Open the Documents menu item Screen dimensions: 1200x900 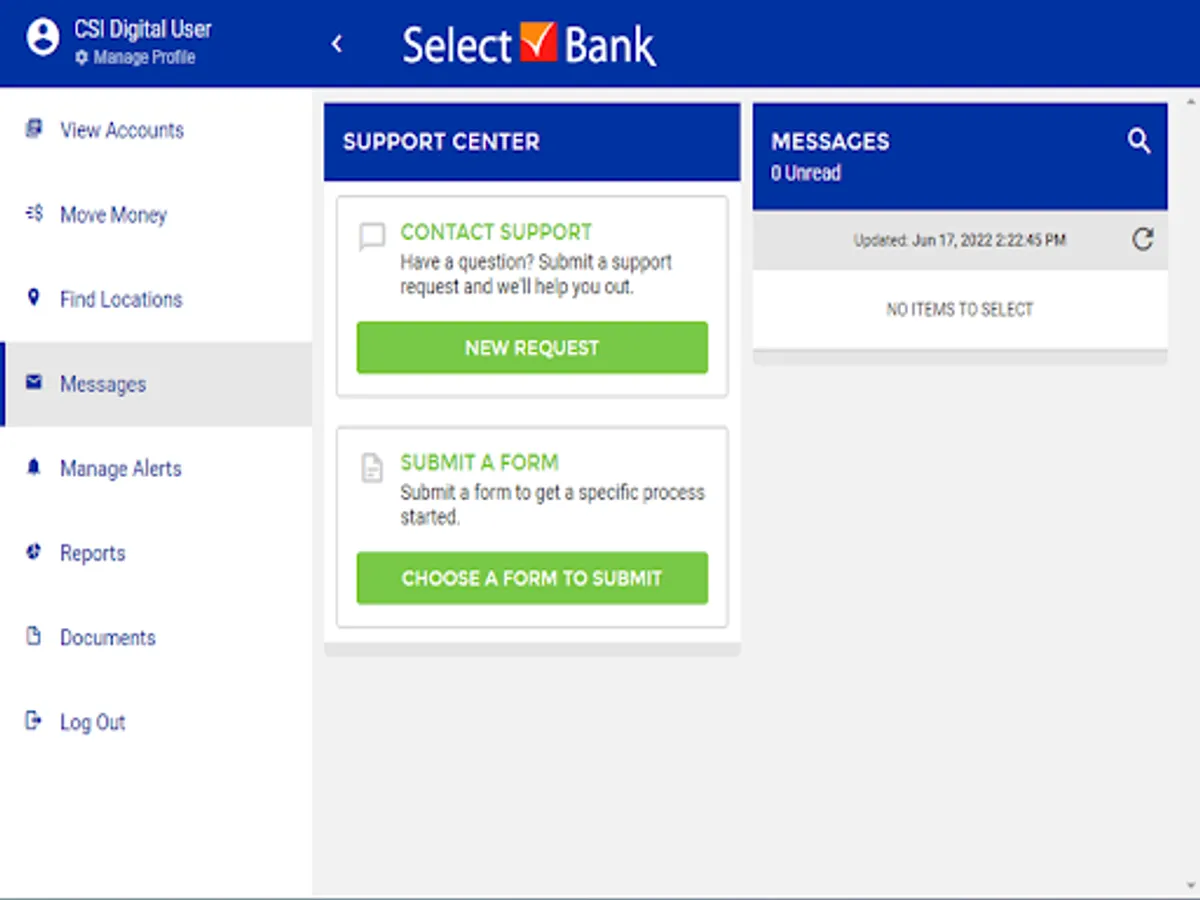[107, 638]
